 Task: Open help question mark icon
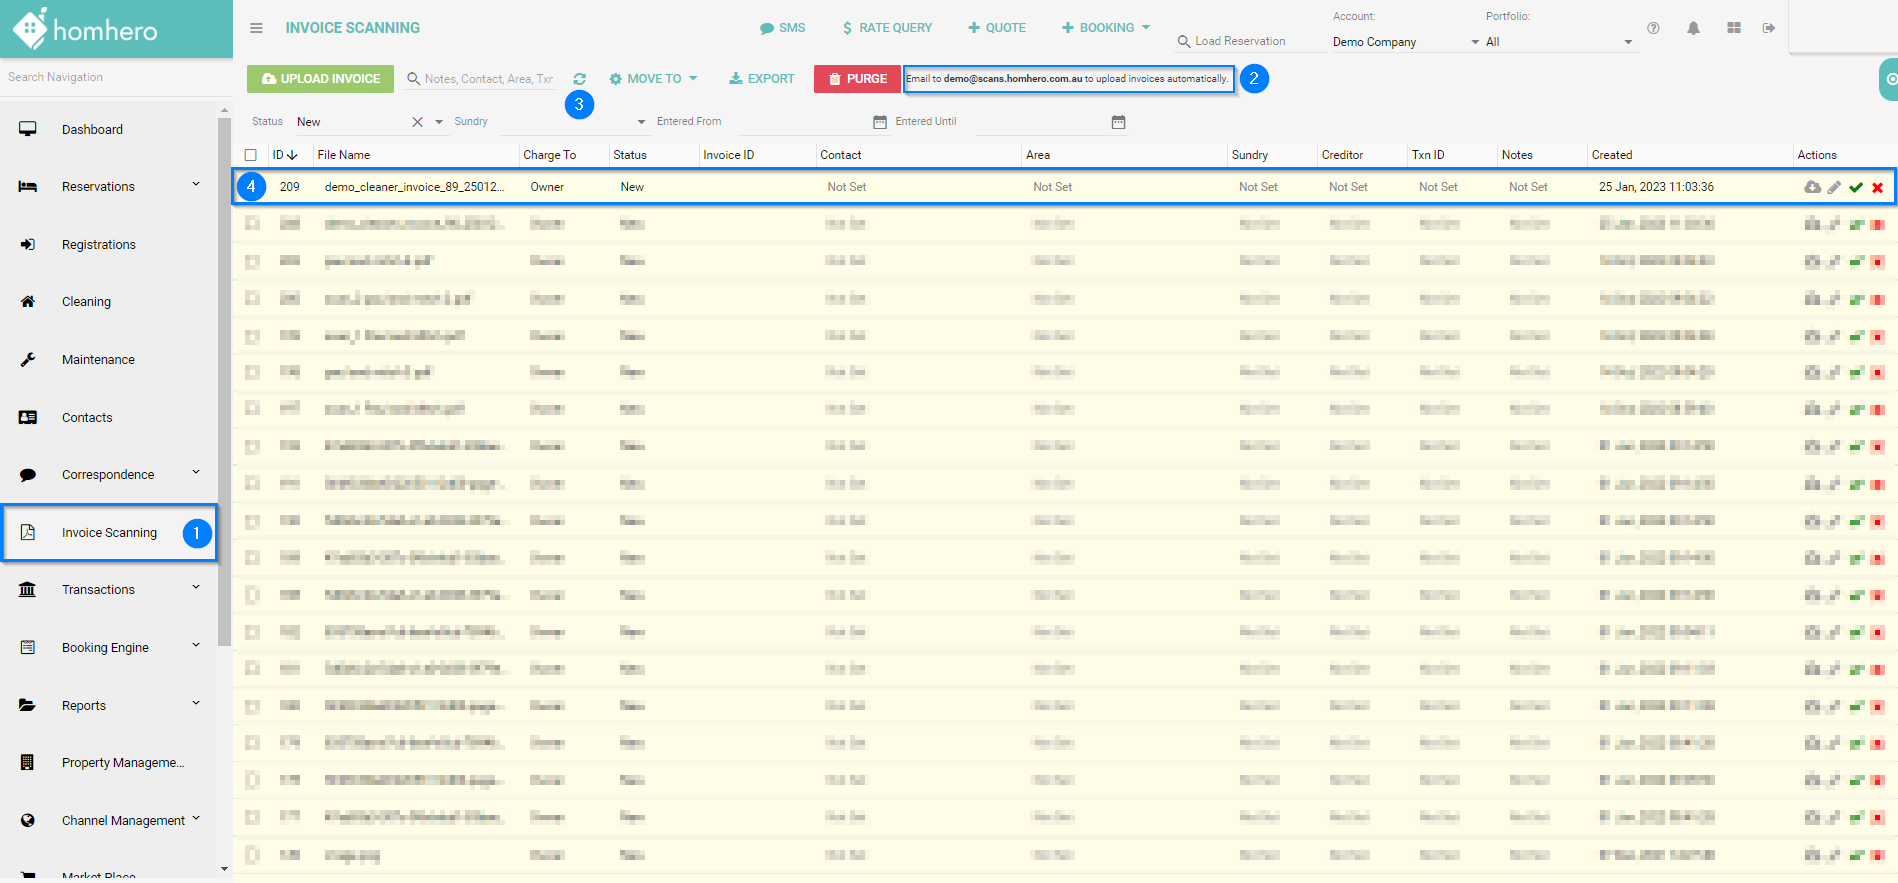click(x=1653, y=28)
